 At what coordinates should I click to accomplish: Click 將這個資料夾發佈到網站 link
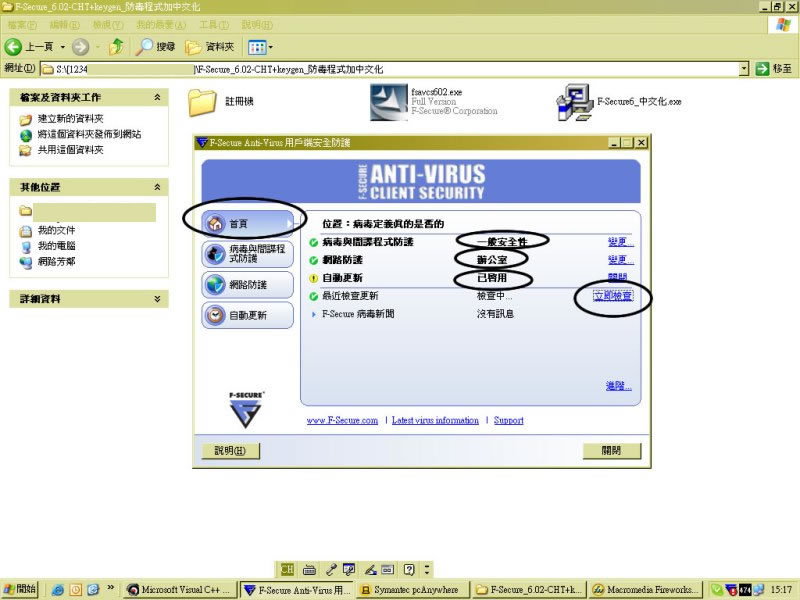89,134
